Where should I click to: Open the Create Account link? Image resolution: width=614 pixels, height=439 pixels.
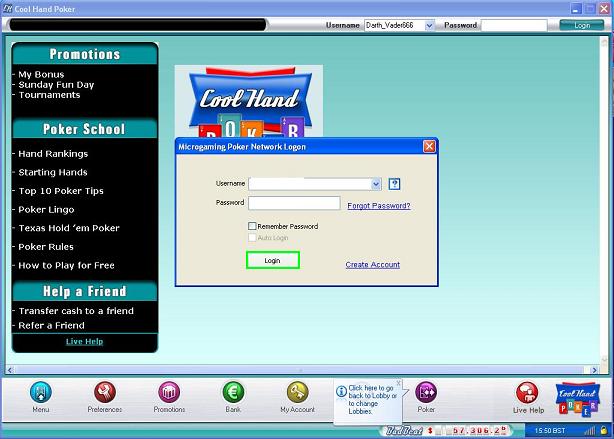coord(372,265)
